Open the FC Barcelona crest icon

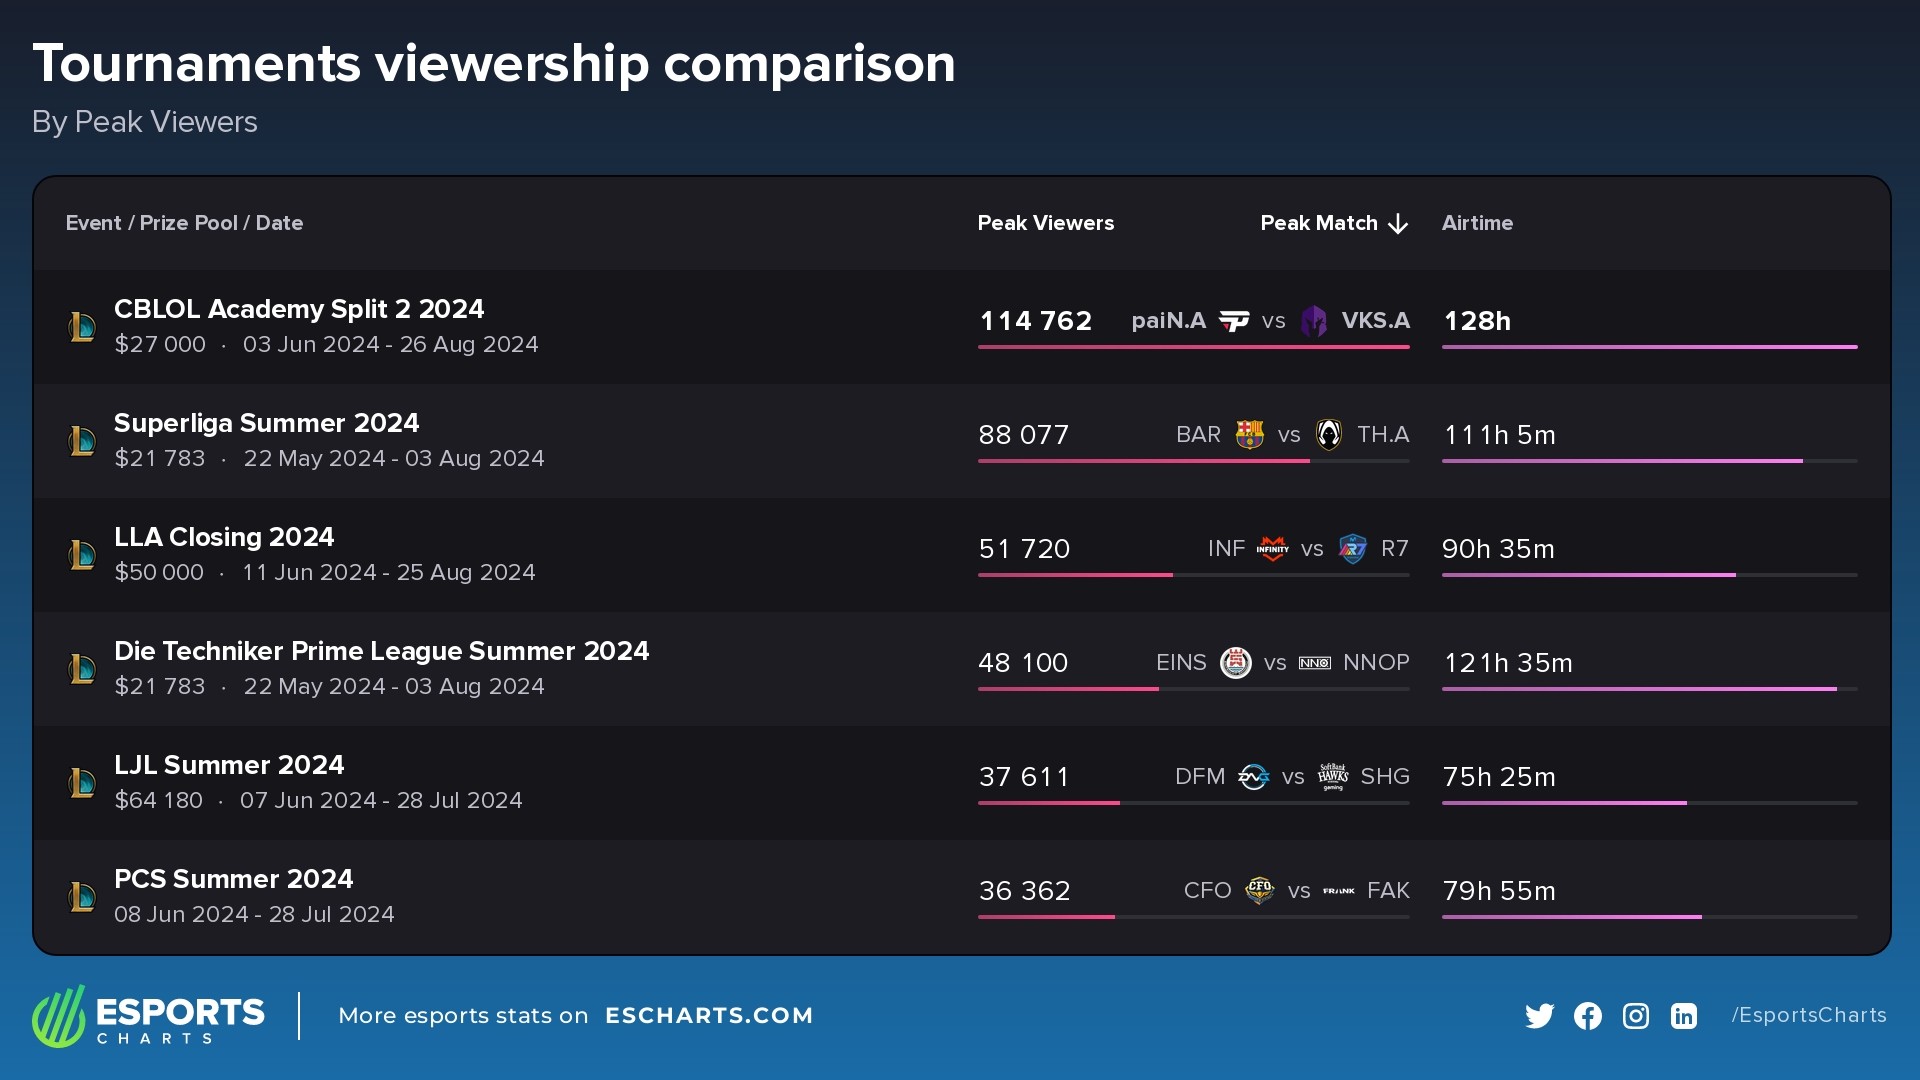click(x=1251, y=435)
